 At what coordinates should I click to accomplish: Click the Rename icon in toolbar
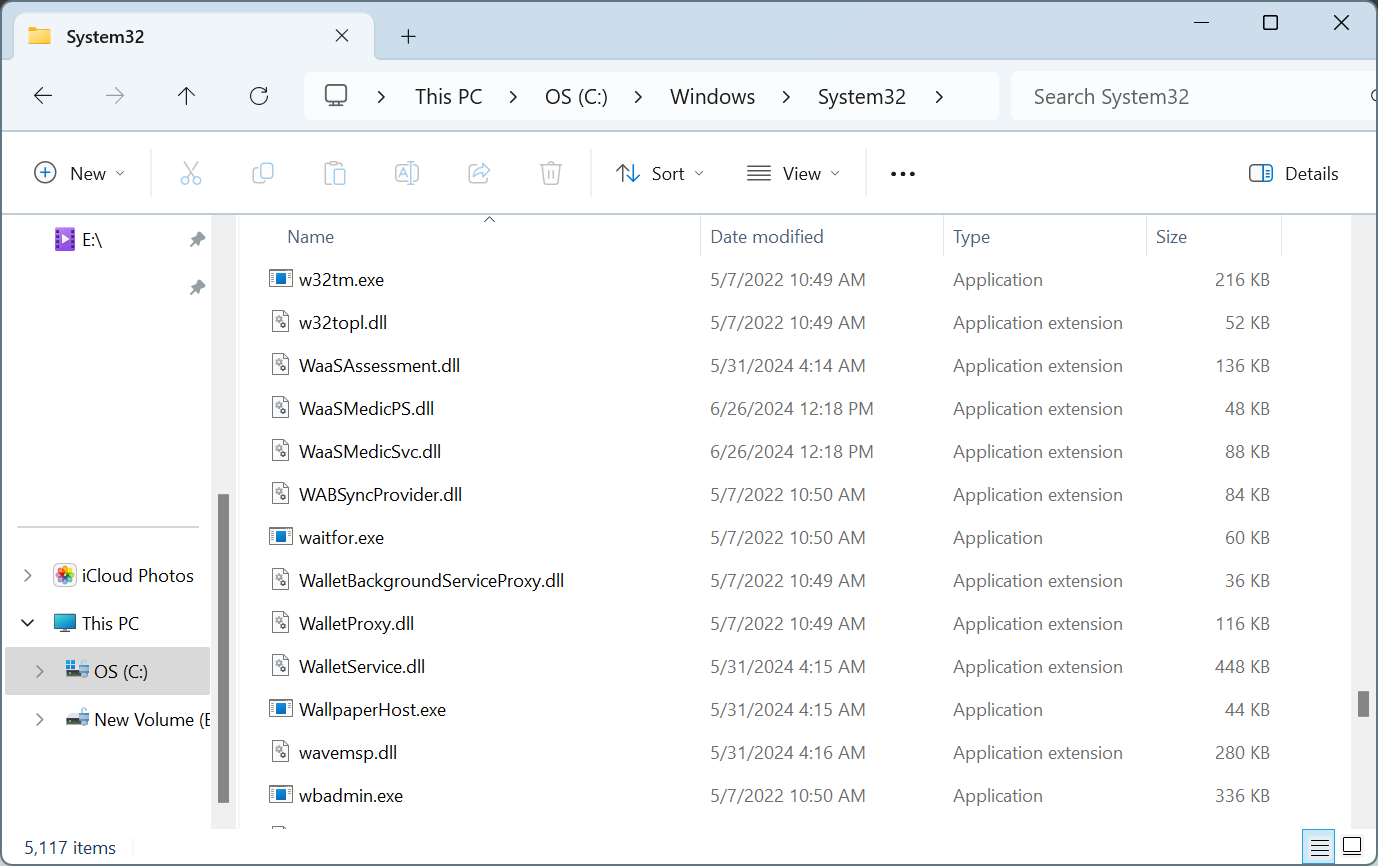coord(407,173)
